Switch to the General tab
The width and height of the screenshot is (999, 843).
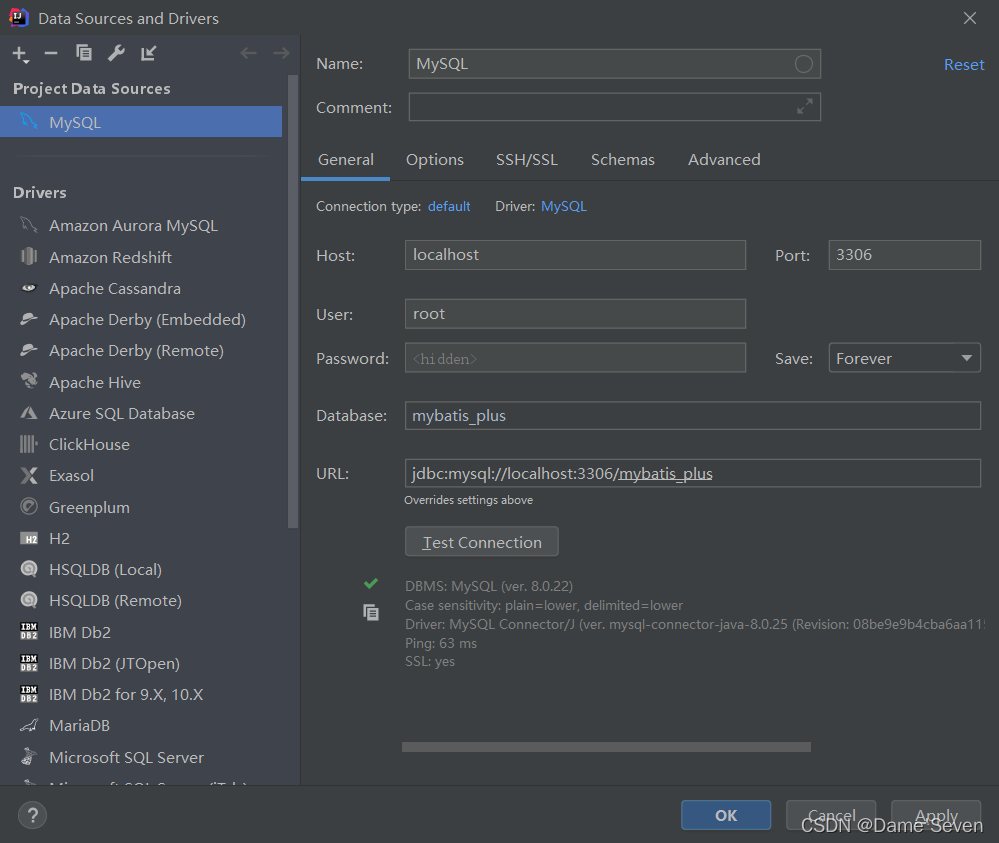[345, 159]
